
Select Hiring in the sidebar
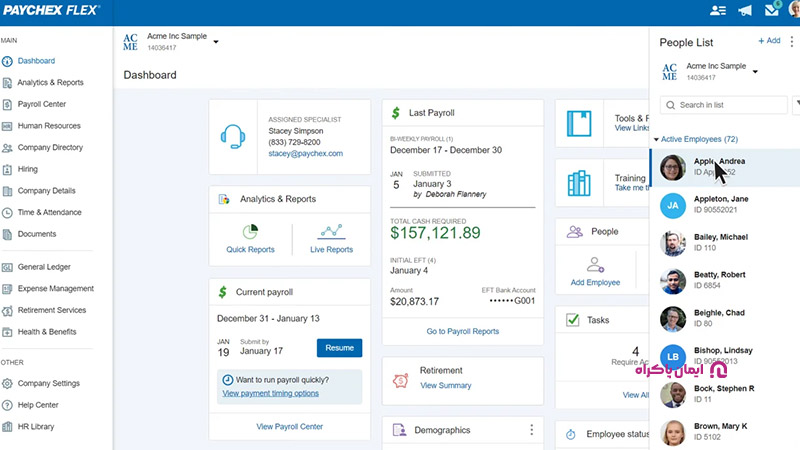[x=28, y=169]
